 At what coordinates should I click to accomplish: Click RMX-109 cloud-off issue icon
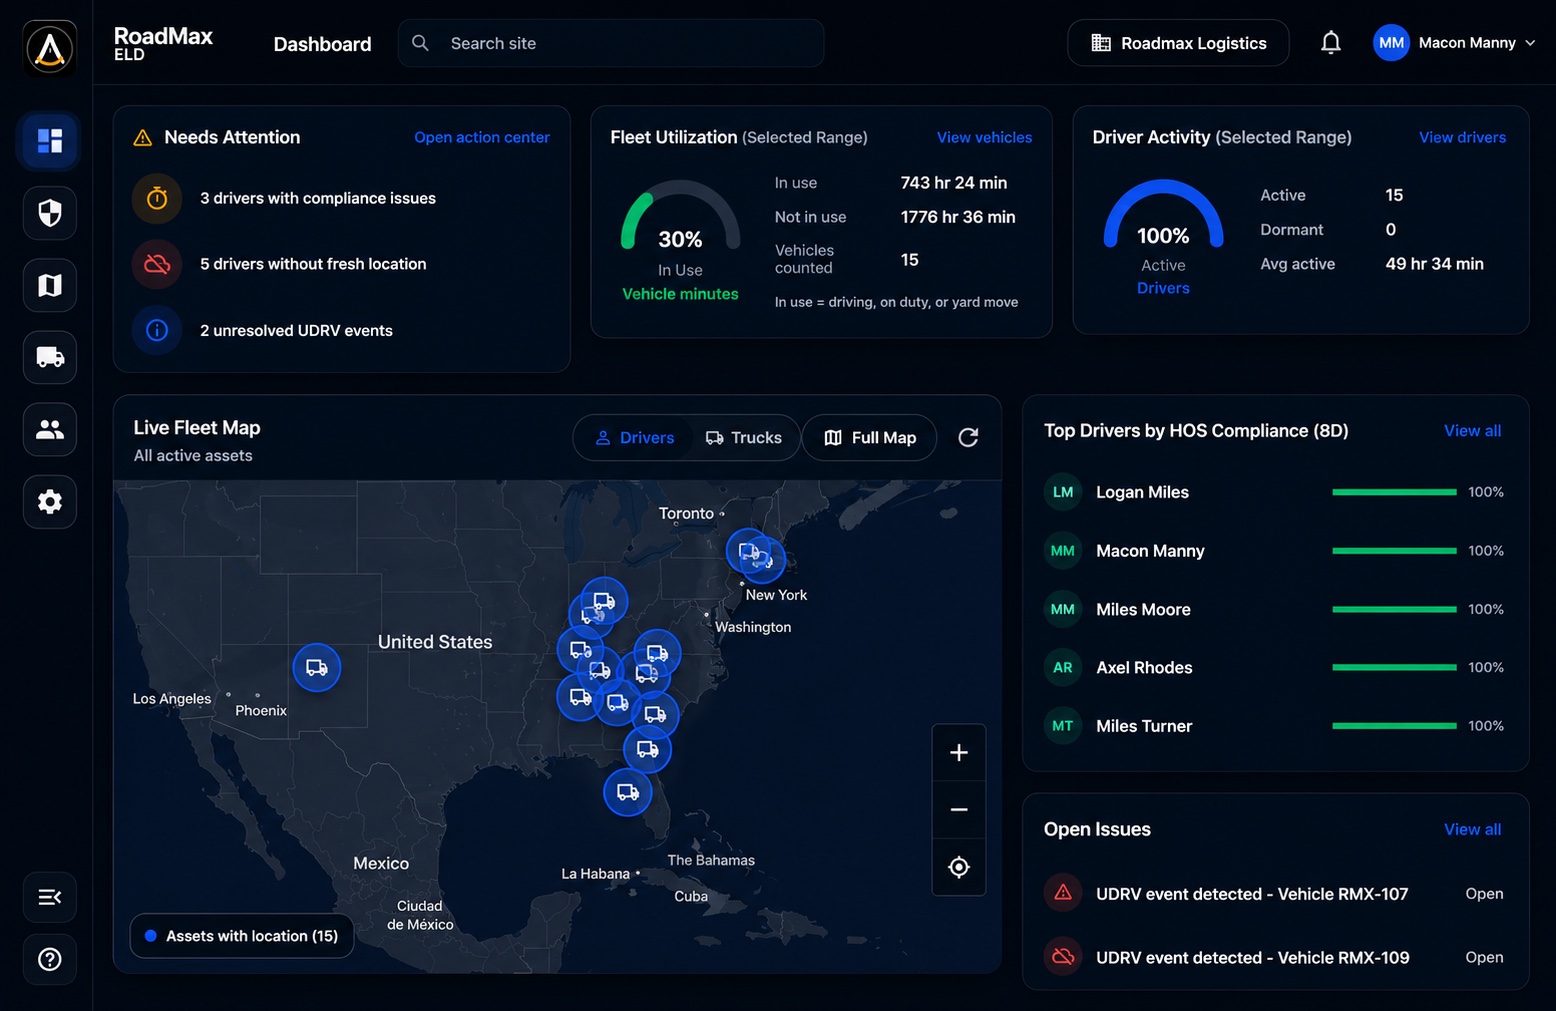point(1063,957)
